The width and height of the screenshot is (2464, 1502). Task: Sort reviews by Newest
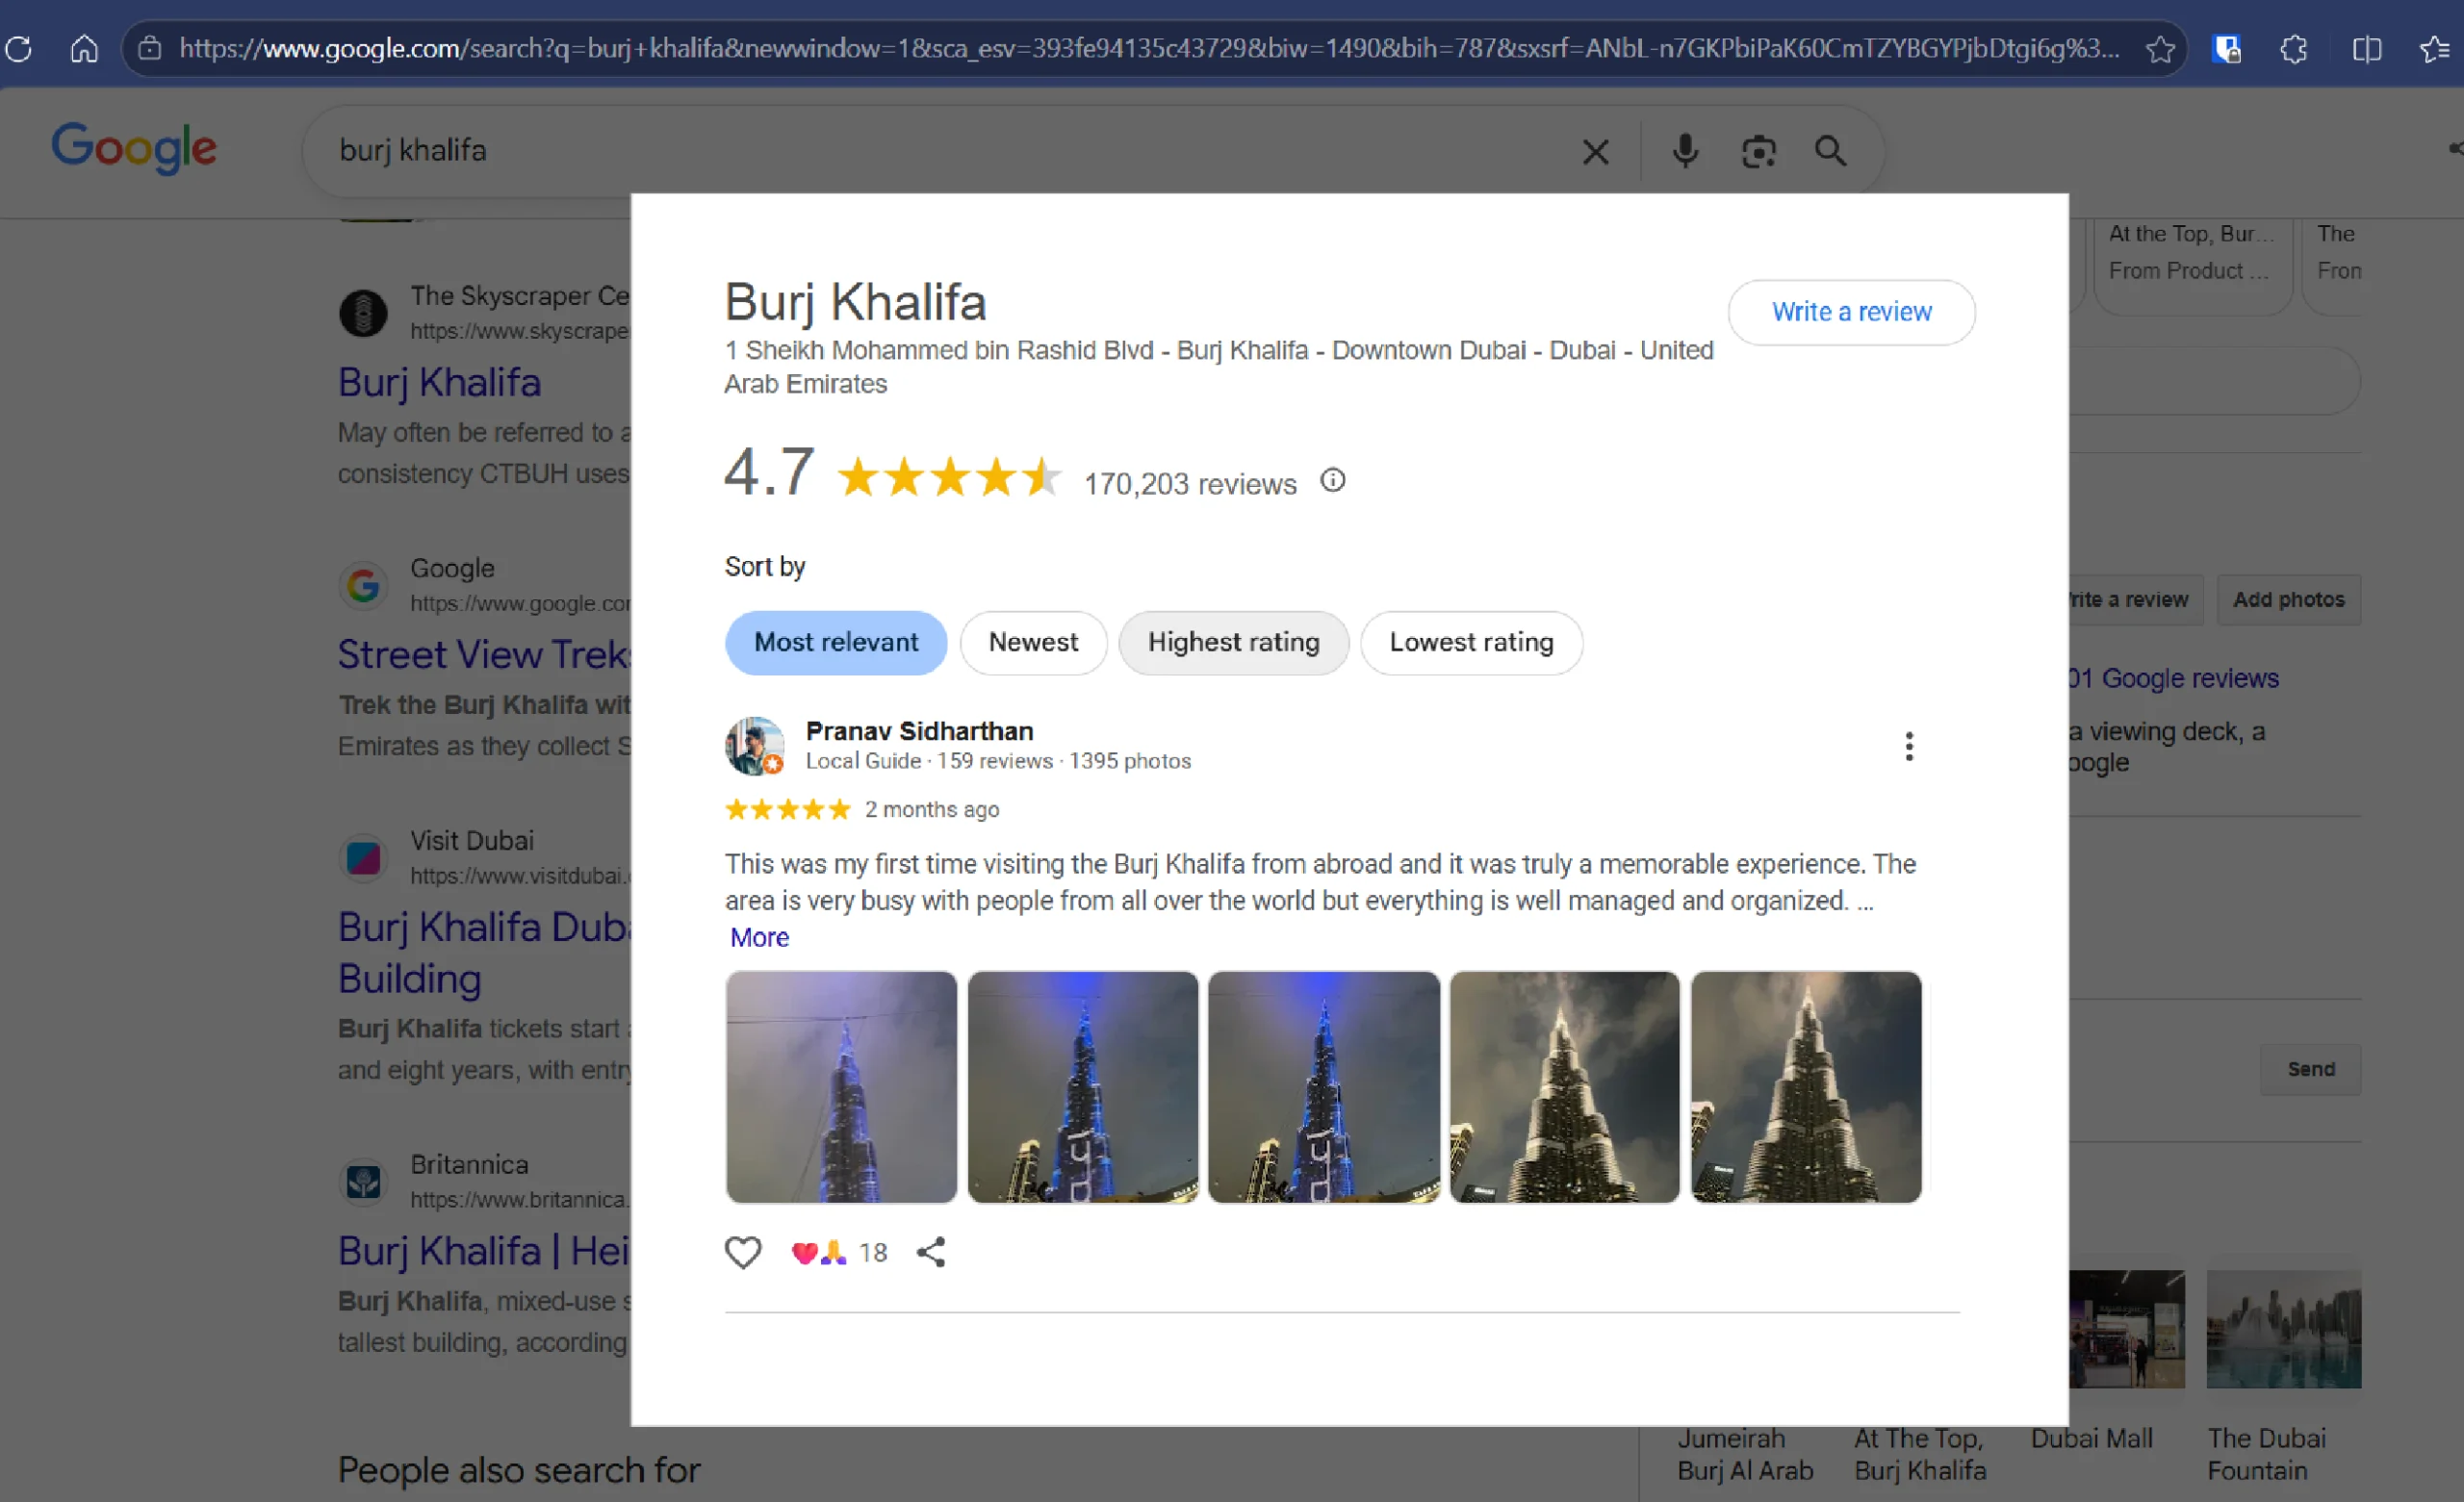click(x=1033, y=642)
